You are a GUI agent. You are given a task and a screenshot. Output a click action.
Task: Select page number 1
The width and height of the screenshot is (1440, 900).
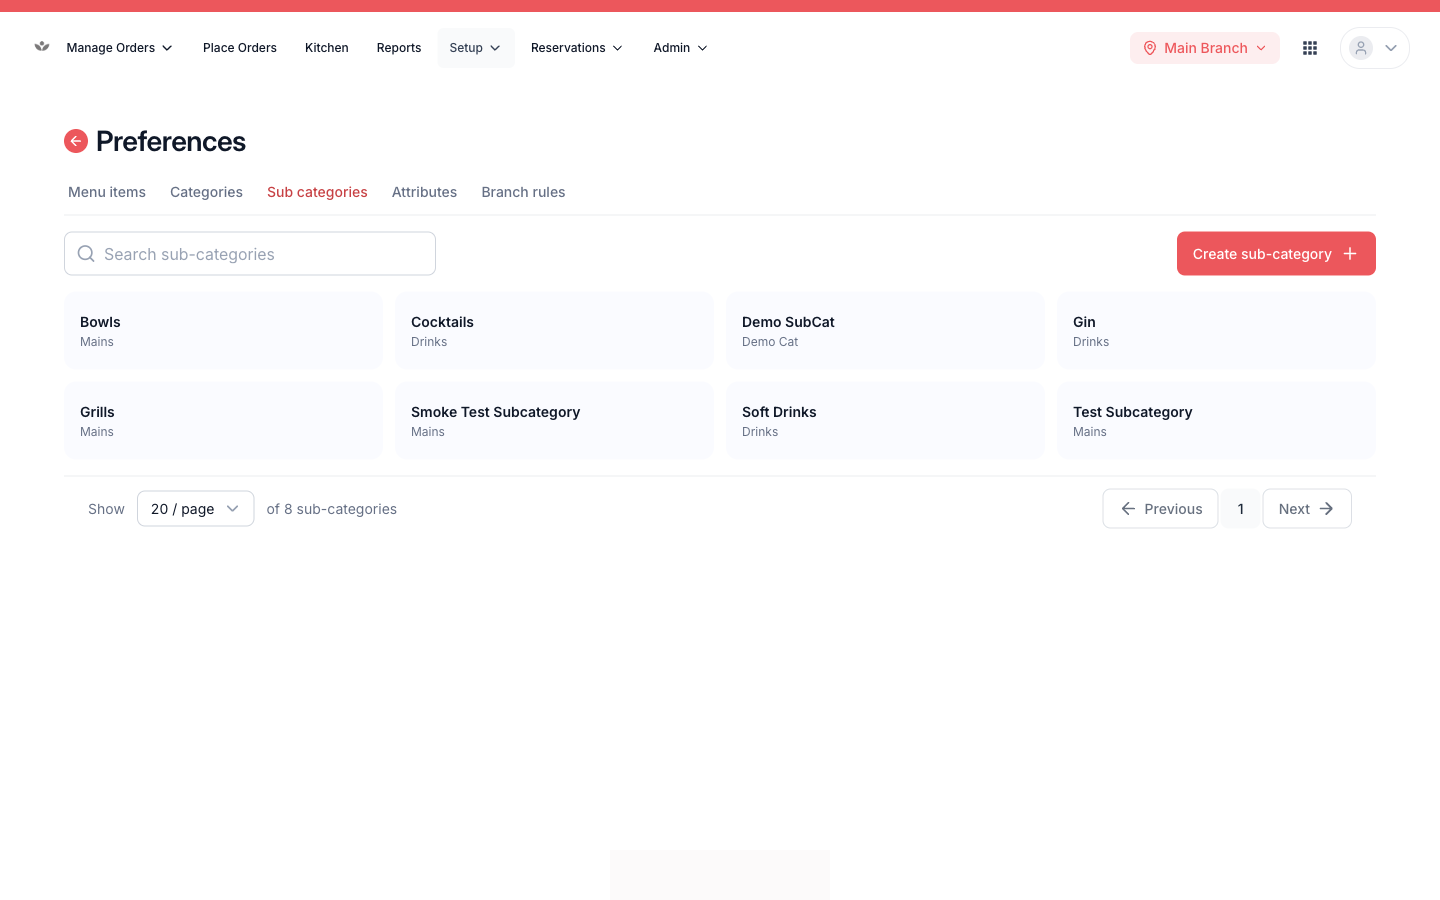[x=1241, y=509]
